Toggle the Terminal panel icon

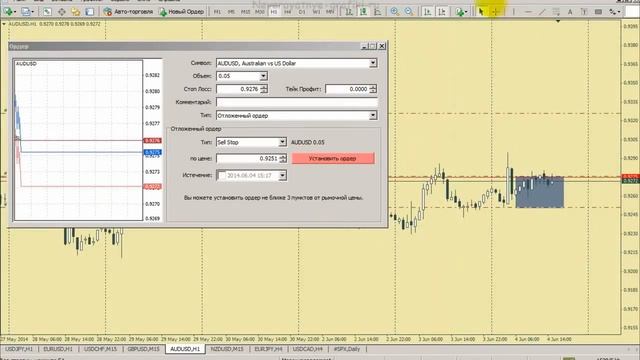coord(89,12)
